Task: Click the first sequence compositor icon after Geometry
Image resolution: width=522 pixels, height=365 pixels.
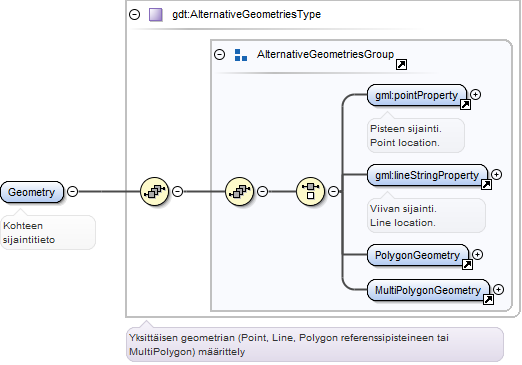Action: click(x=154, y=191)
